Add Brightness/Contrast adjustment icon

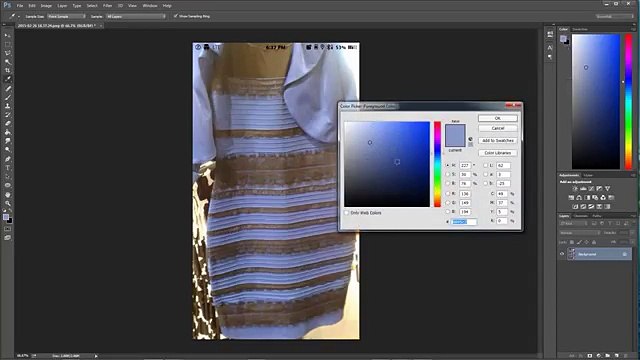tap(575, 189)
